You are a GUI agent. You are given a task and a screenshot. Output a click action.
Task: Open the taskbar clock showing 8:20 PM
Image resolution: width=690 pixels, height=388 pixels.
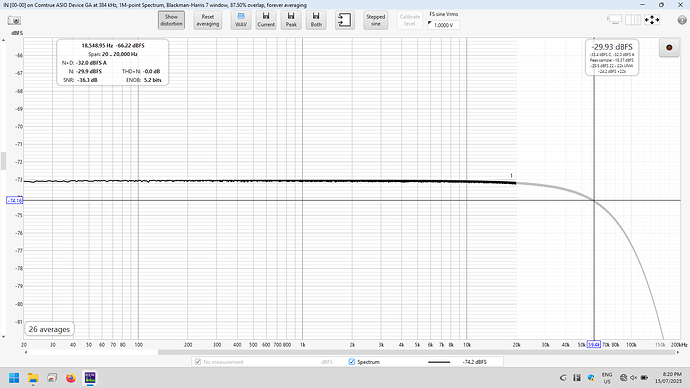pyautogui.click(x=668, y=377)
